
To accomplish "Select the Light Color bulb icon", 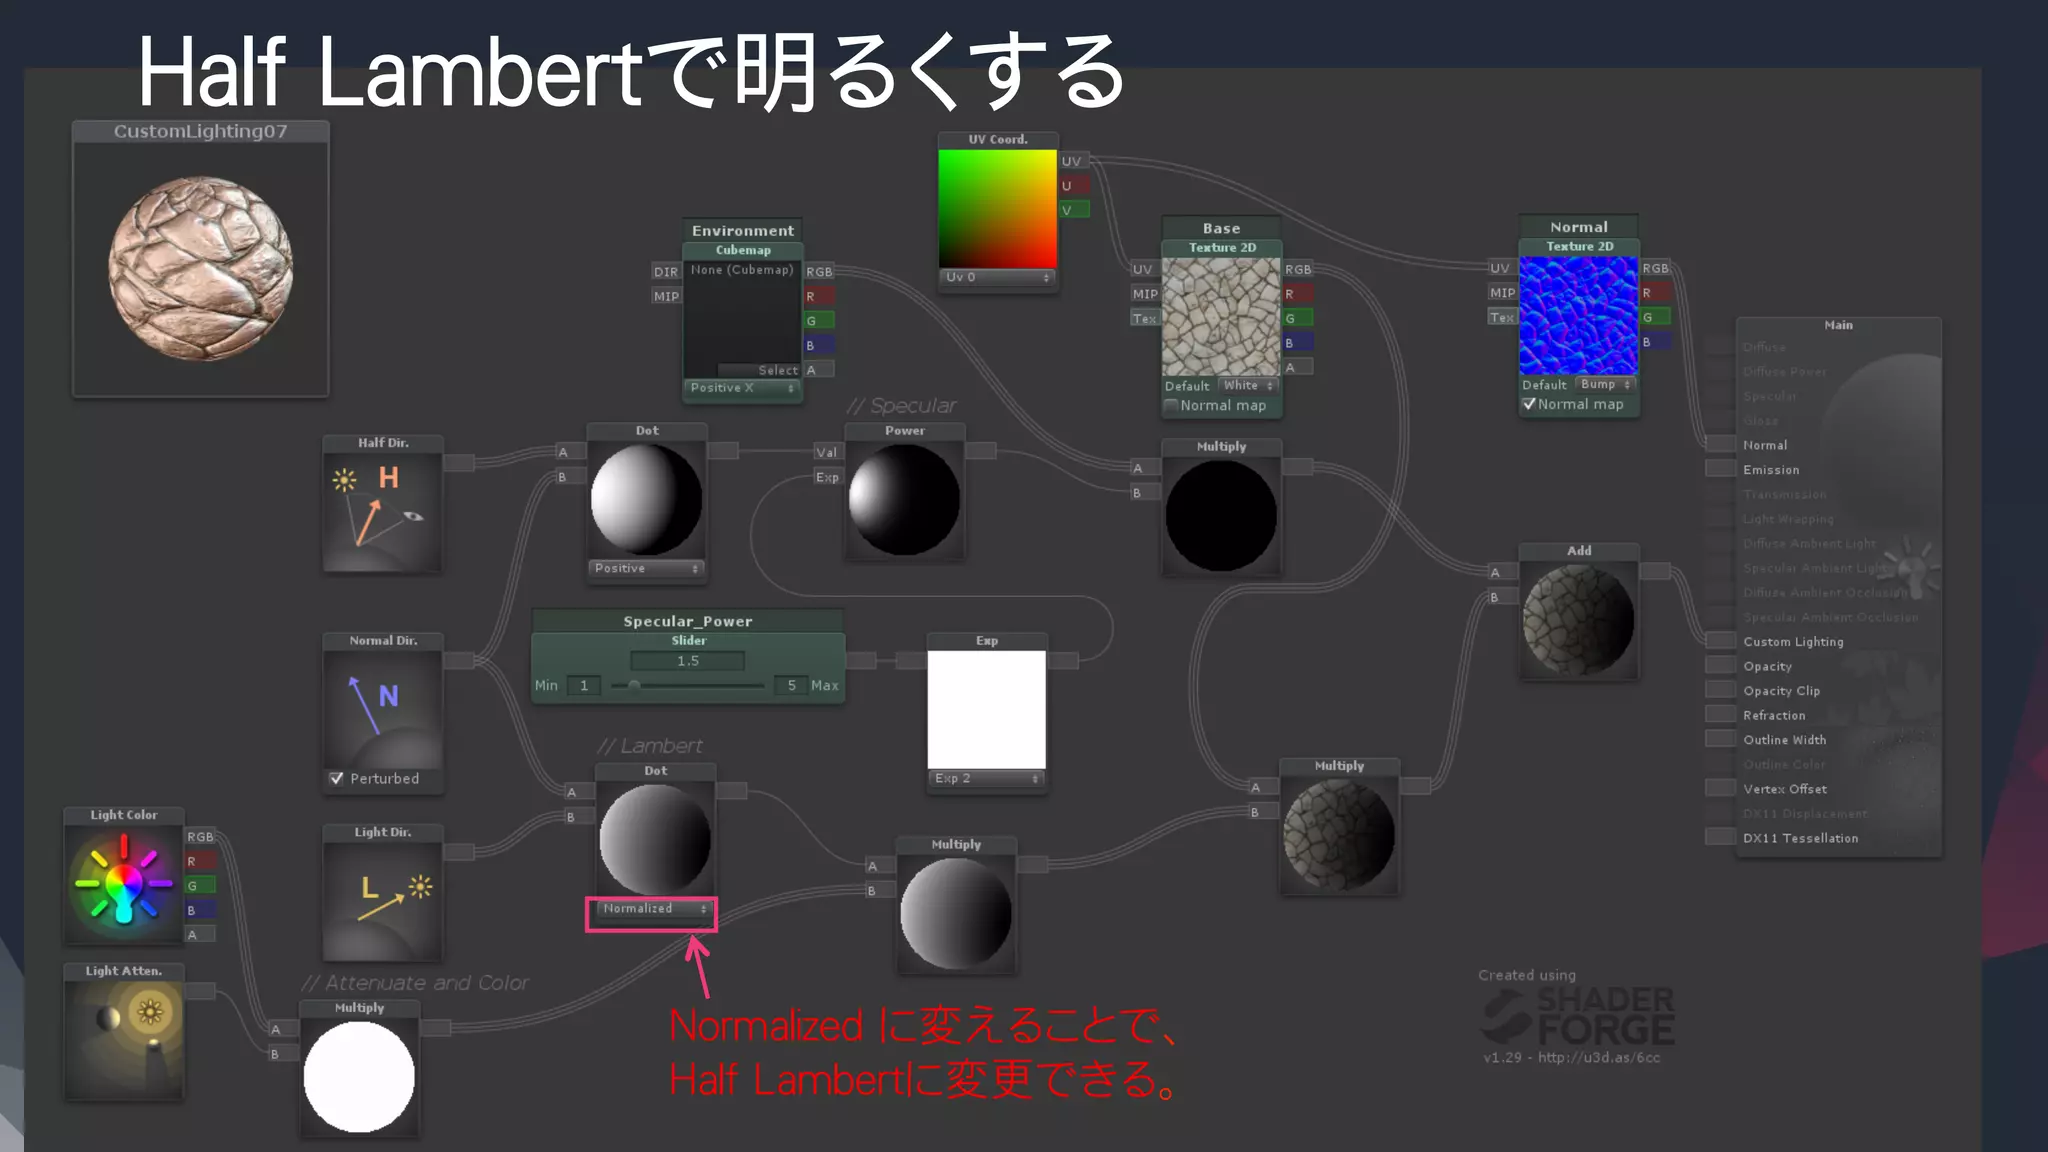I will pos(123,883).
